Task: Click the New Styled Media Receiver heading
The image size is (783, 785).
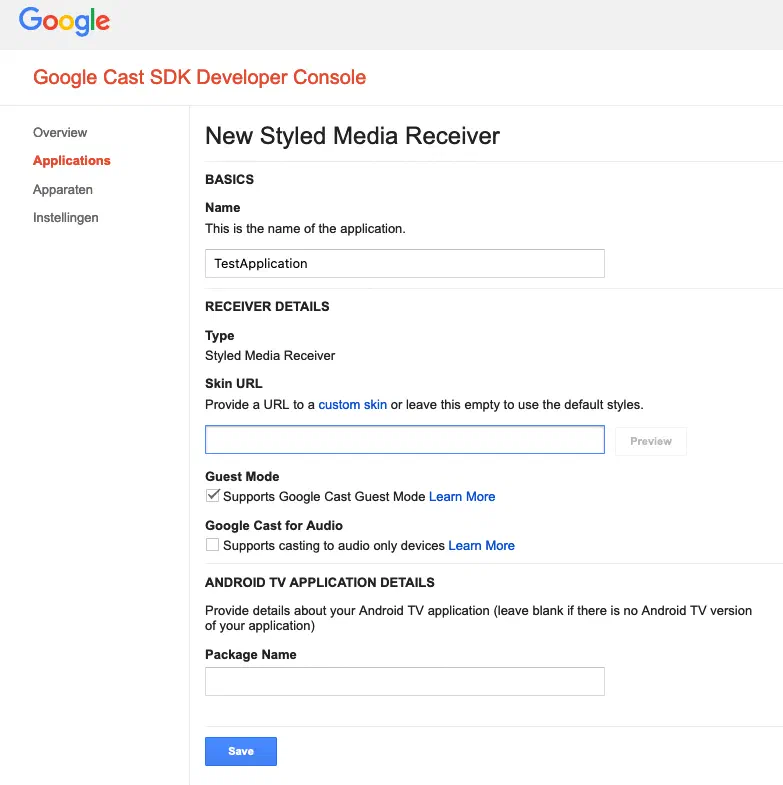Action: pos(352,136)
